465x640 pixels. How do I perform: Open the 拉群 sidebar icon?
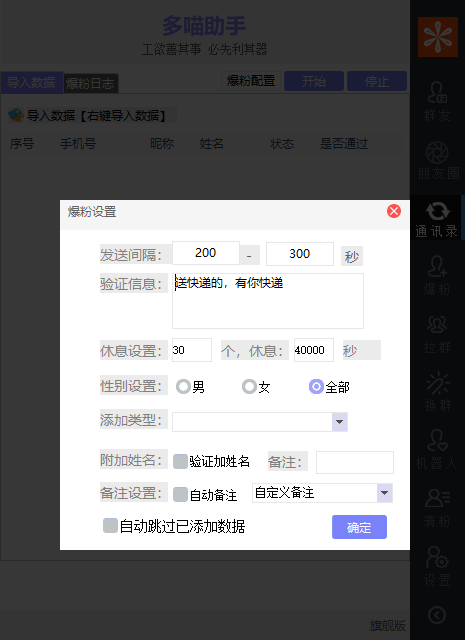tap(437, 335)
